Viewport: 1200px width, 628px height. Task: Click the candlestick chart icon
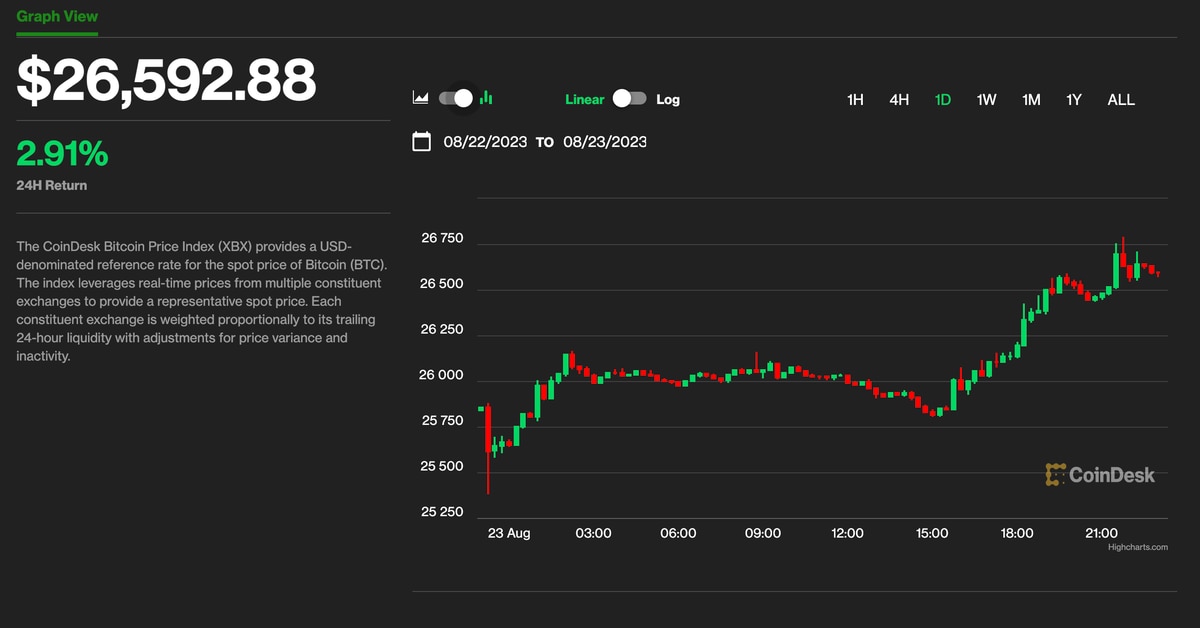[486, 98]
